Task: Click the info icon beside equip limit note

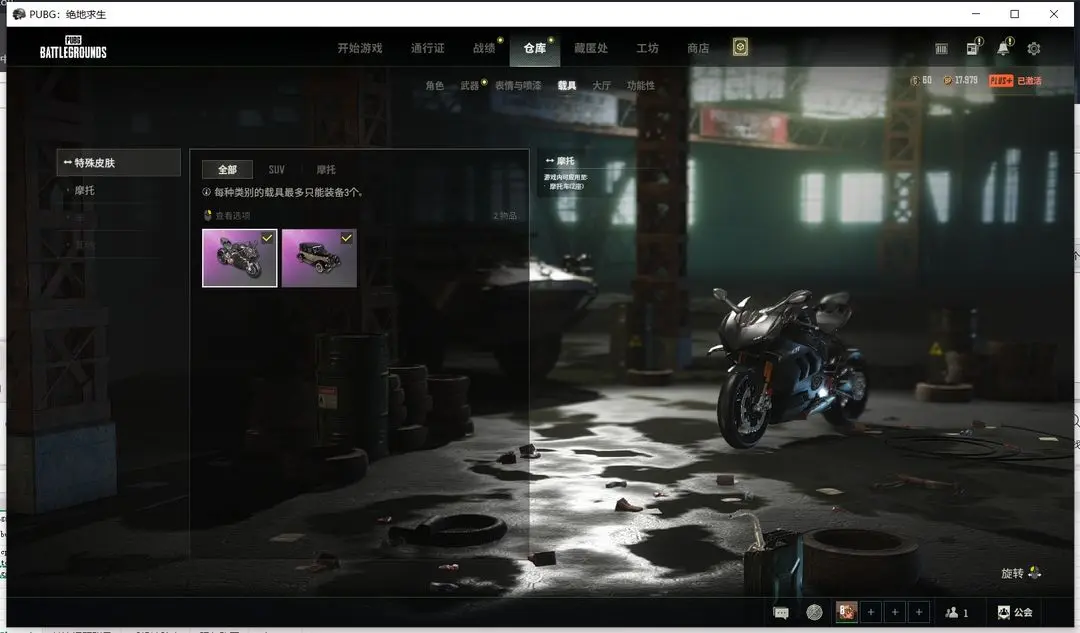Action: click(206, 192)
